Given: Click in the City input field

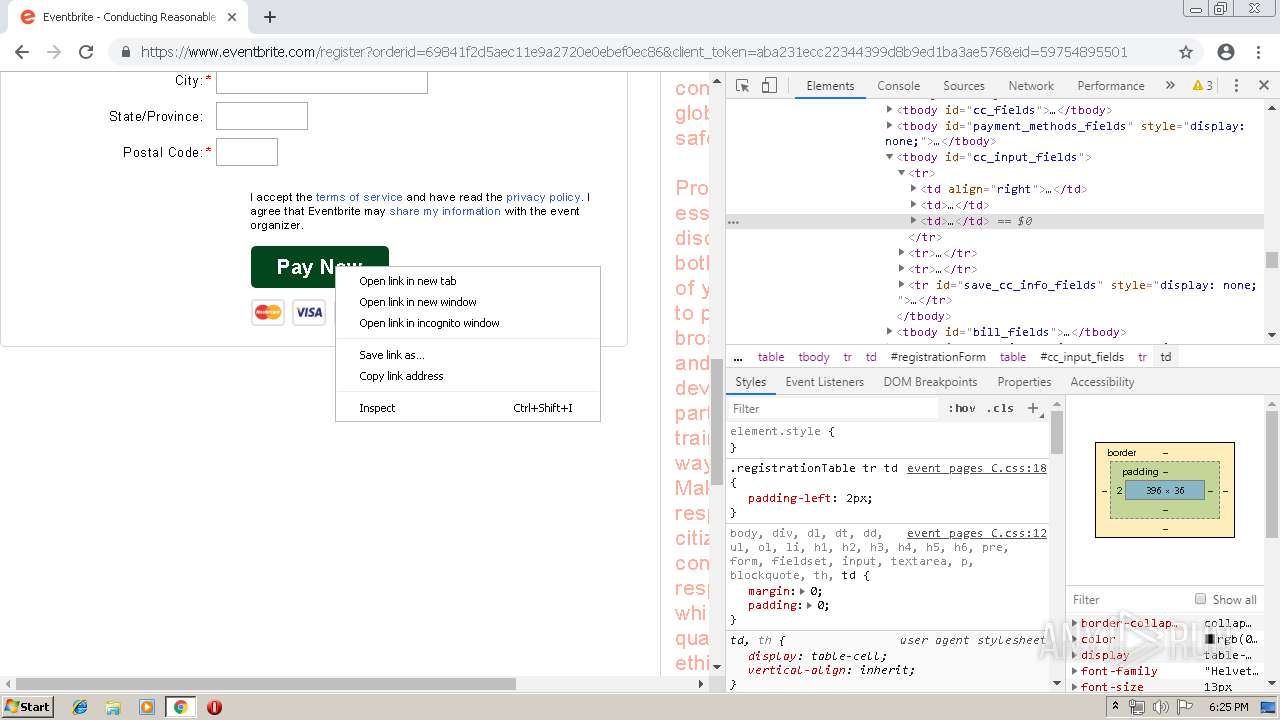Looking at the screenshot, I should click(322, 81).
